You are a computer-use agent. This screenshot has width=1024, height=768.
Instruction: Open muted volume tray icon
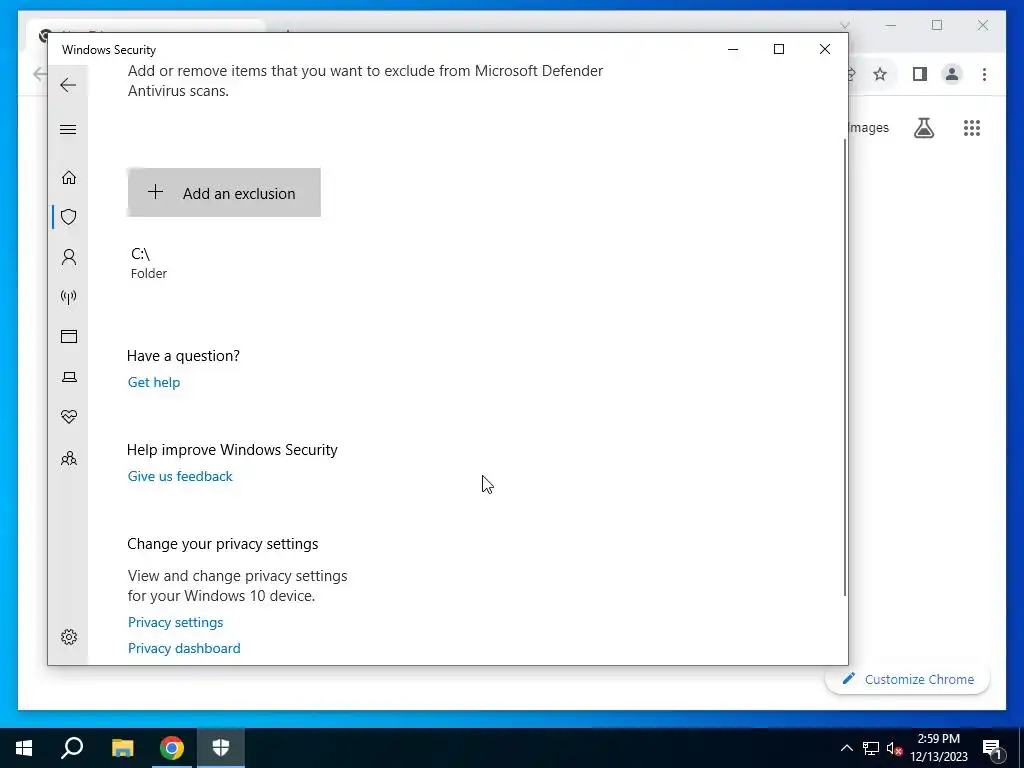(894, 748)
